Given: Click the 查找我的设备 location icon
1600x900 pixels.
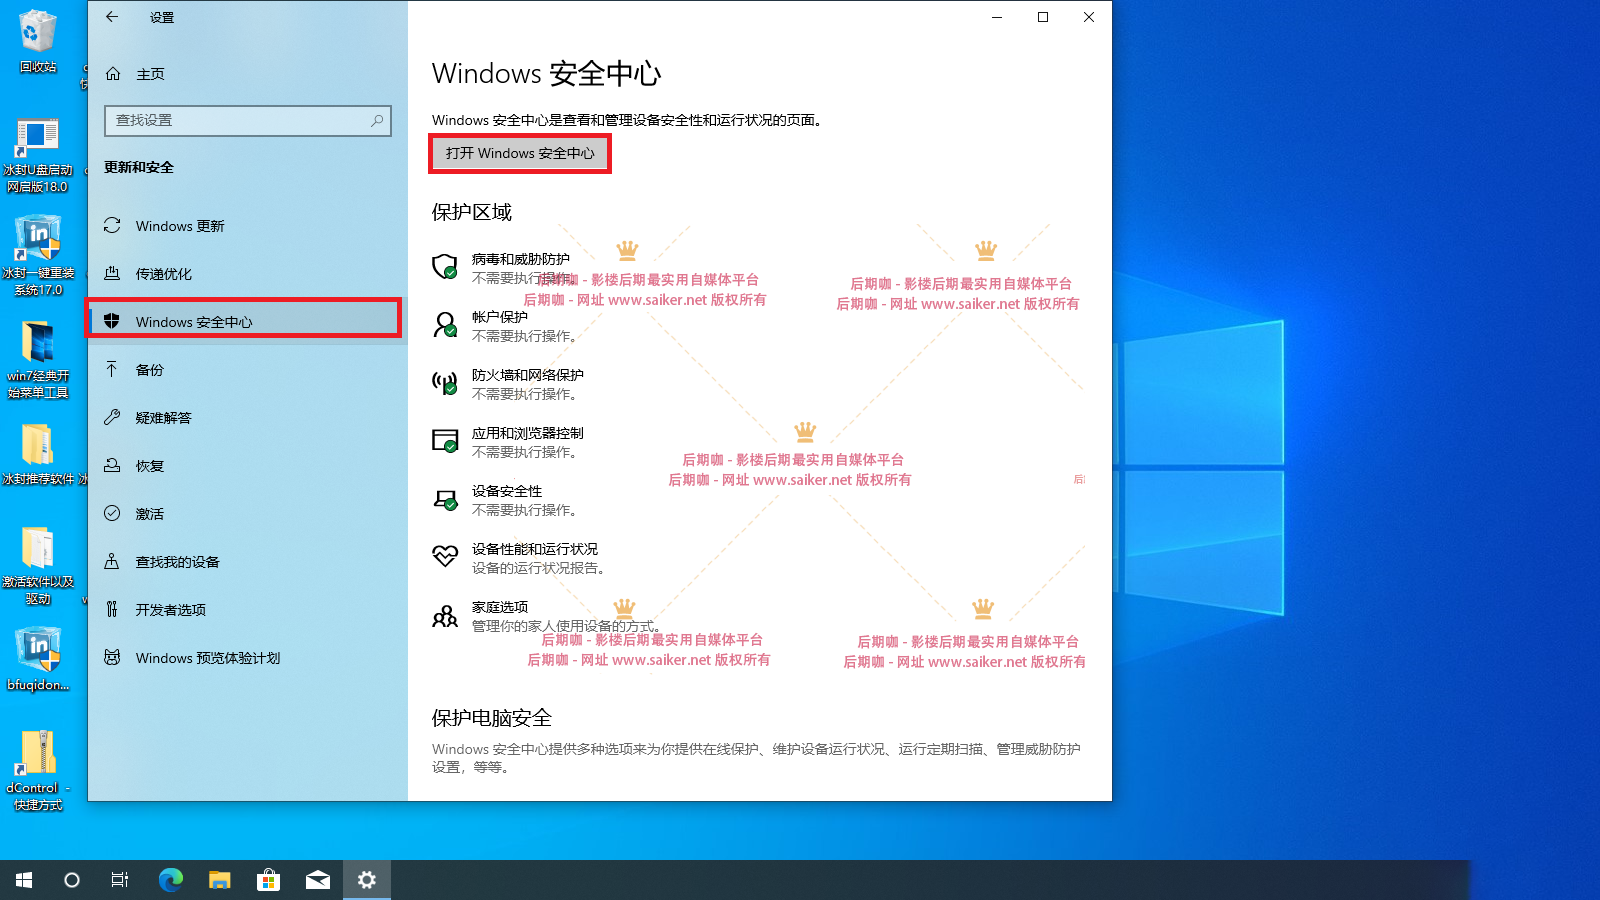Looking at the screenshot, I should (x=112, y=561).
